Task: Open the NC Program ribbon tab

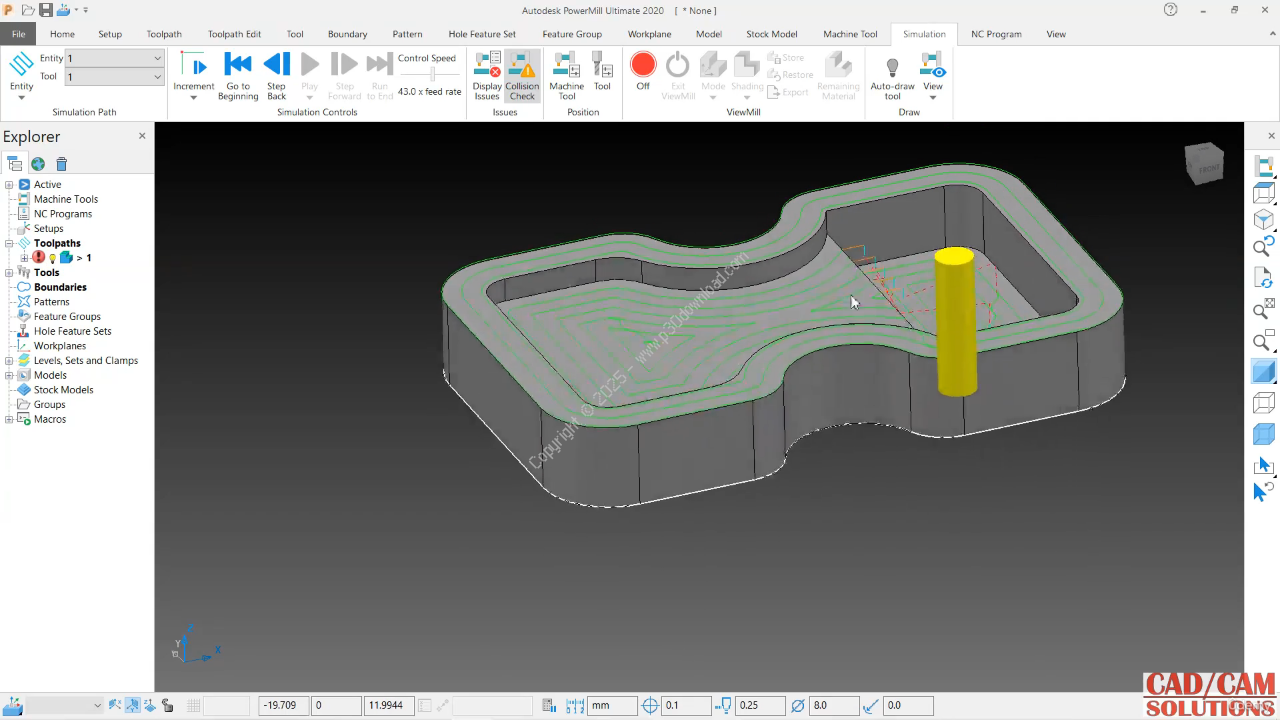Action: point(996,34)
